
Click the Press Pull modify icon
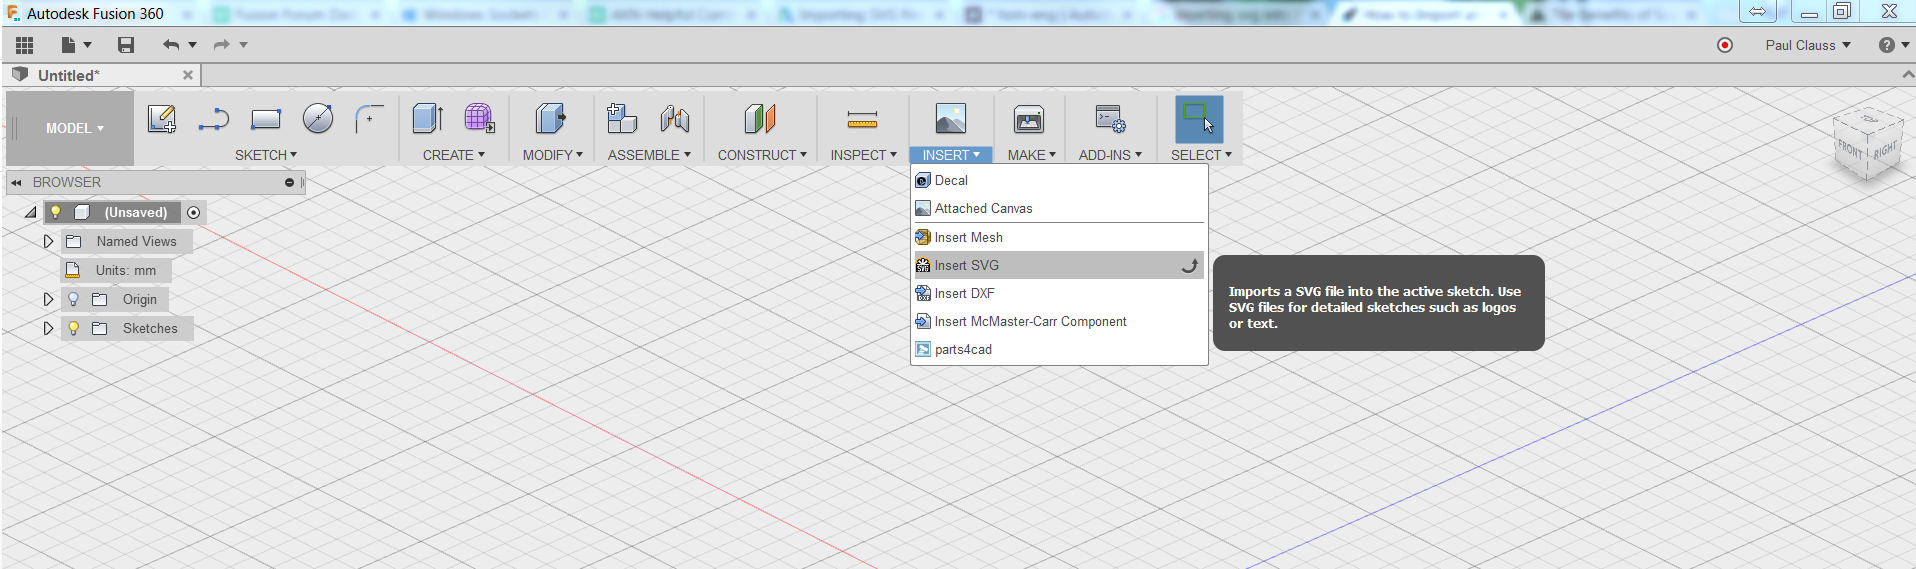click(550, 119)
